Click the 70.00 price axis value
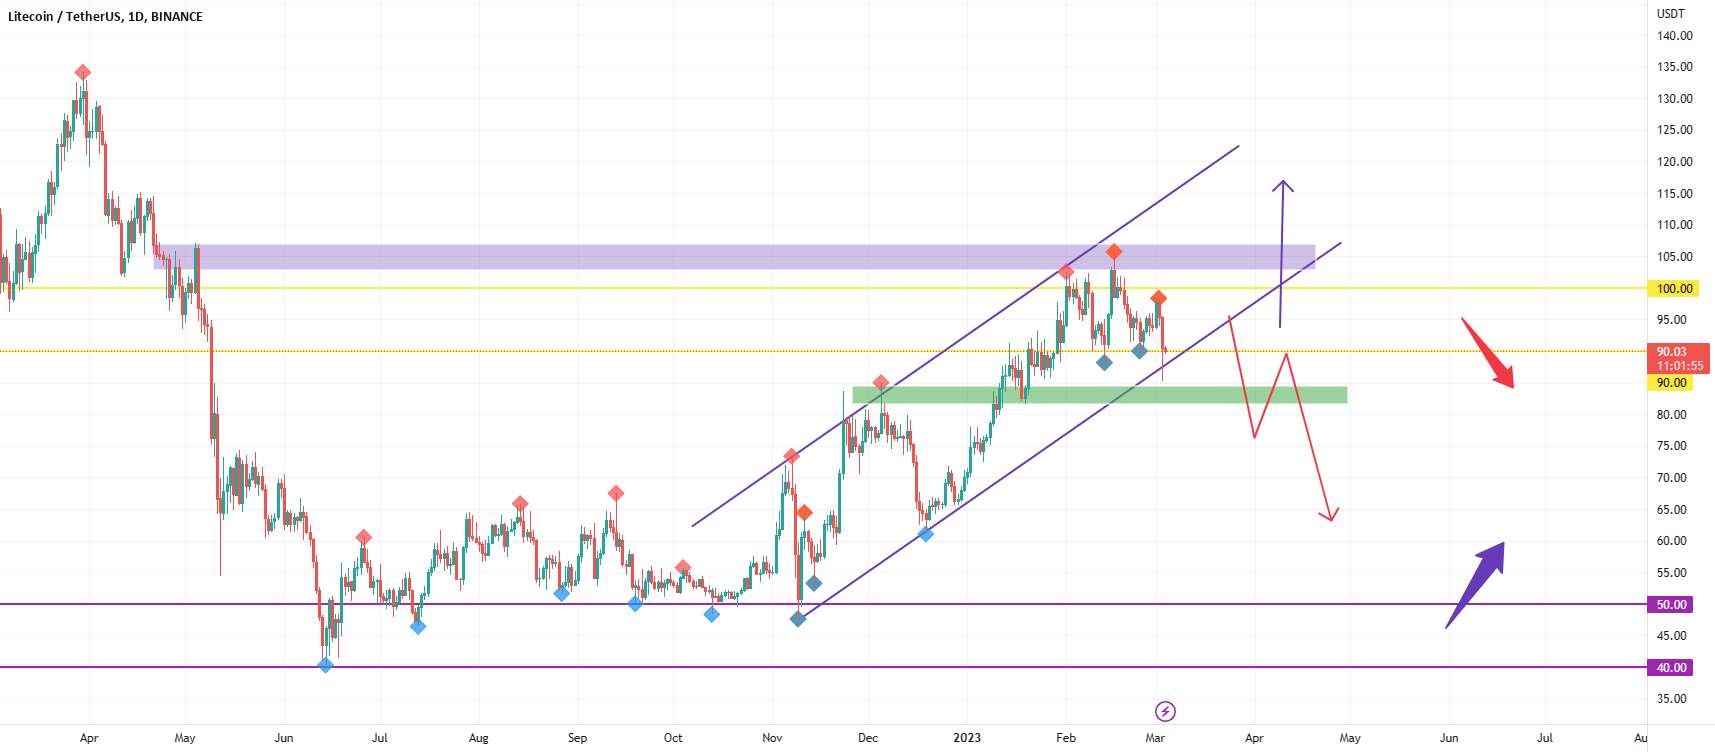The image size is (1715, 752). click(x=1671, y=478)
